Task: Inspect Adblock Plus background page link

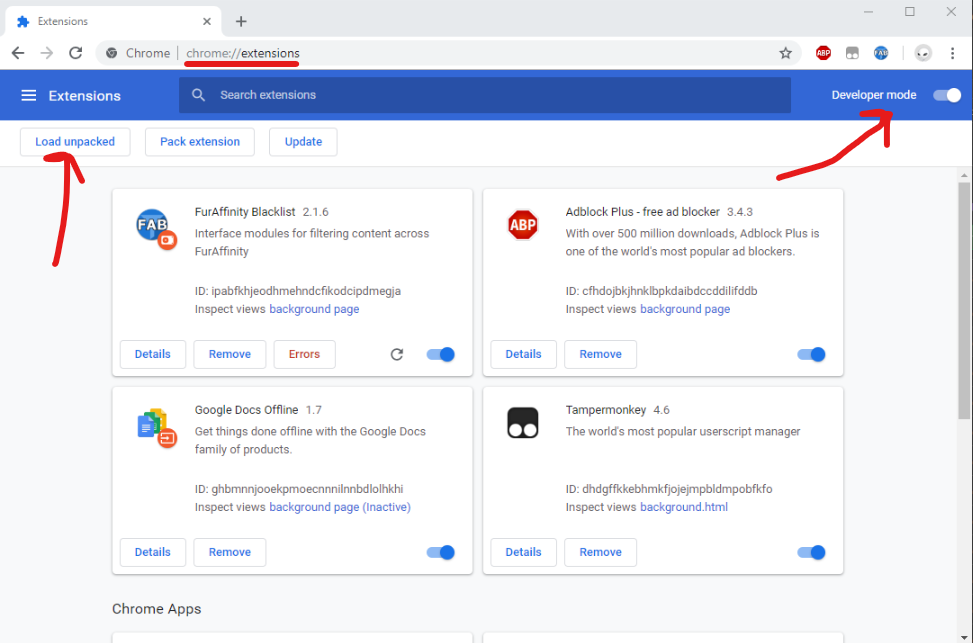Action: [x=685, y=309]
